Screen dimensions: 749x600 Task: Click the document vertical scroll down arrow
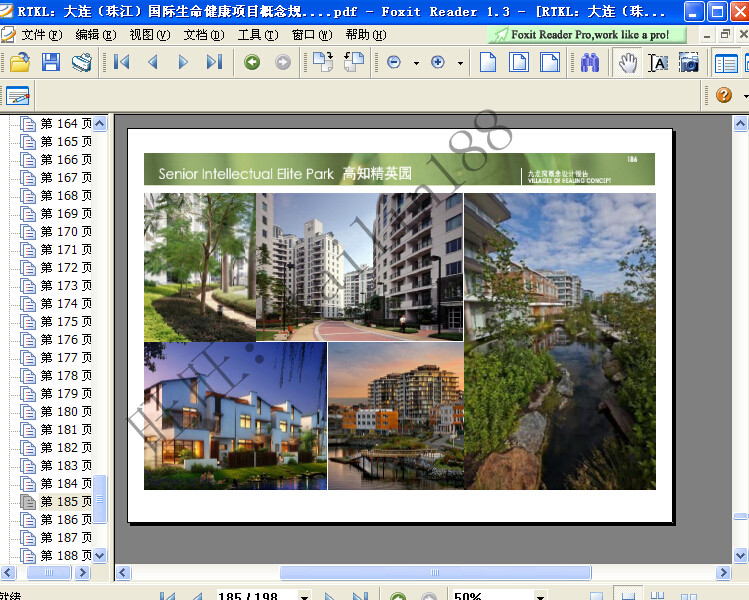pos(740,556)
